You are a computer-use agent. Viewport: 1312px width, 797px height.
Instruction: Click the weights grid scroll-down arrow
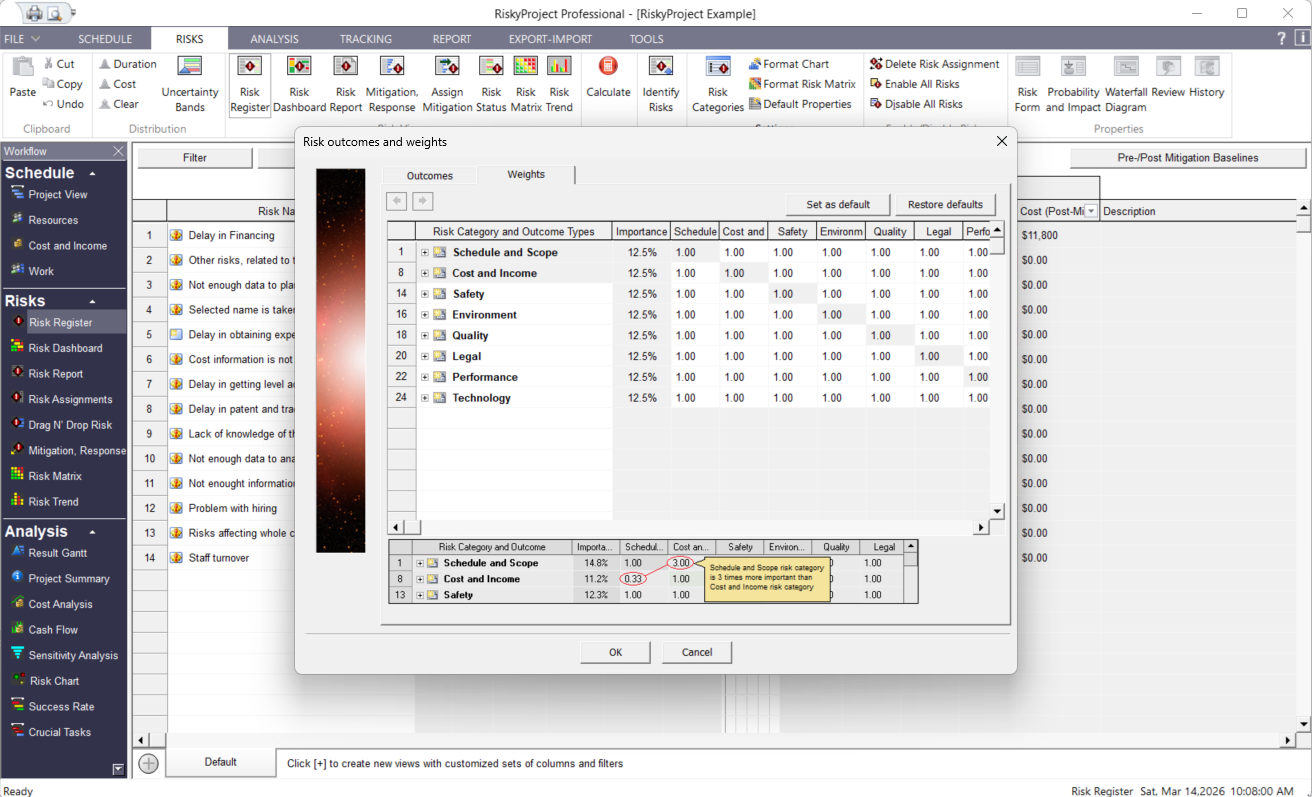tap(996, 511)
